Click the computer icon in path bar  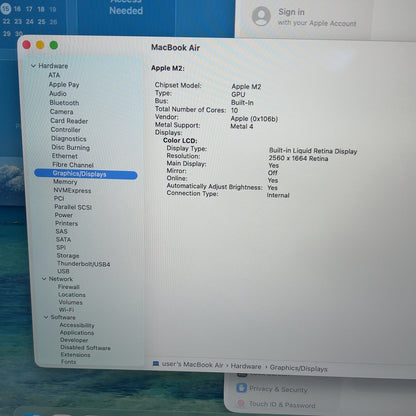coord(156,363)
